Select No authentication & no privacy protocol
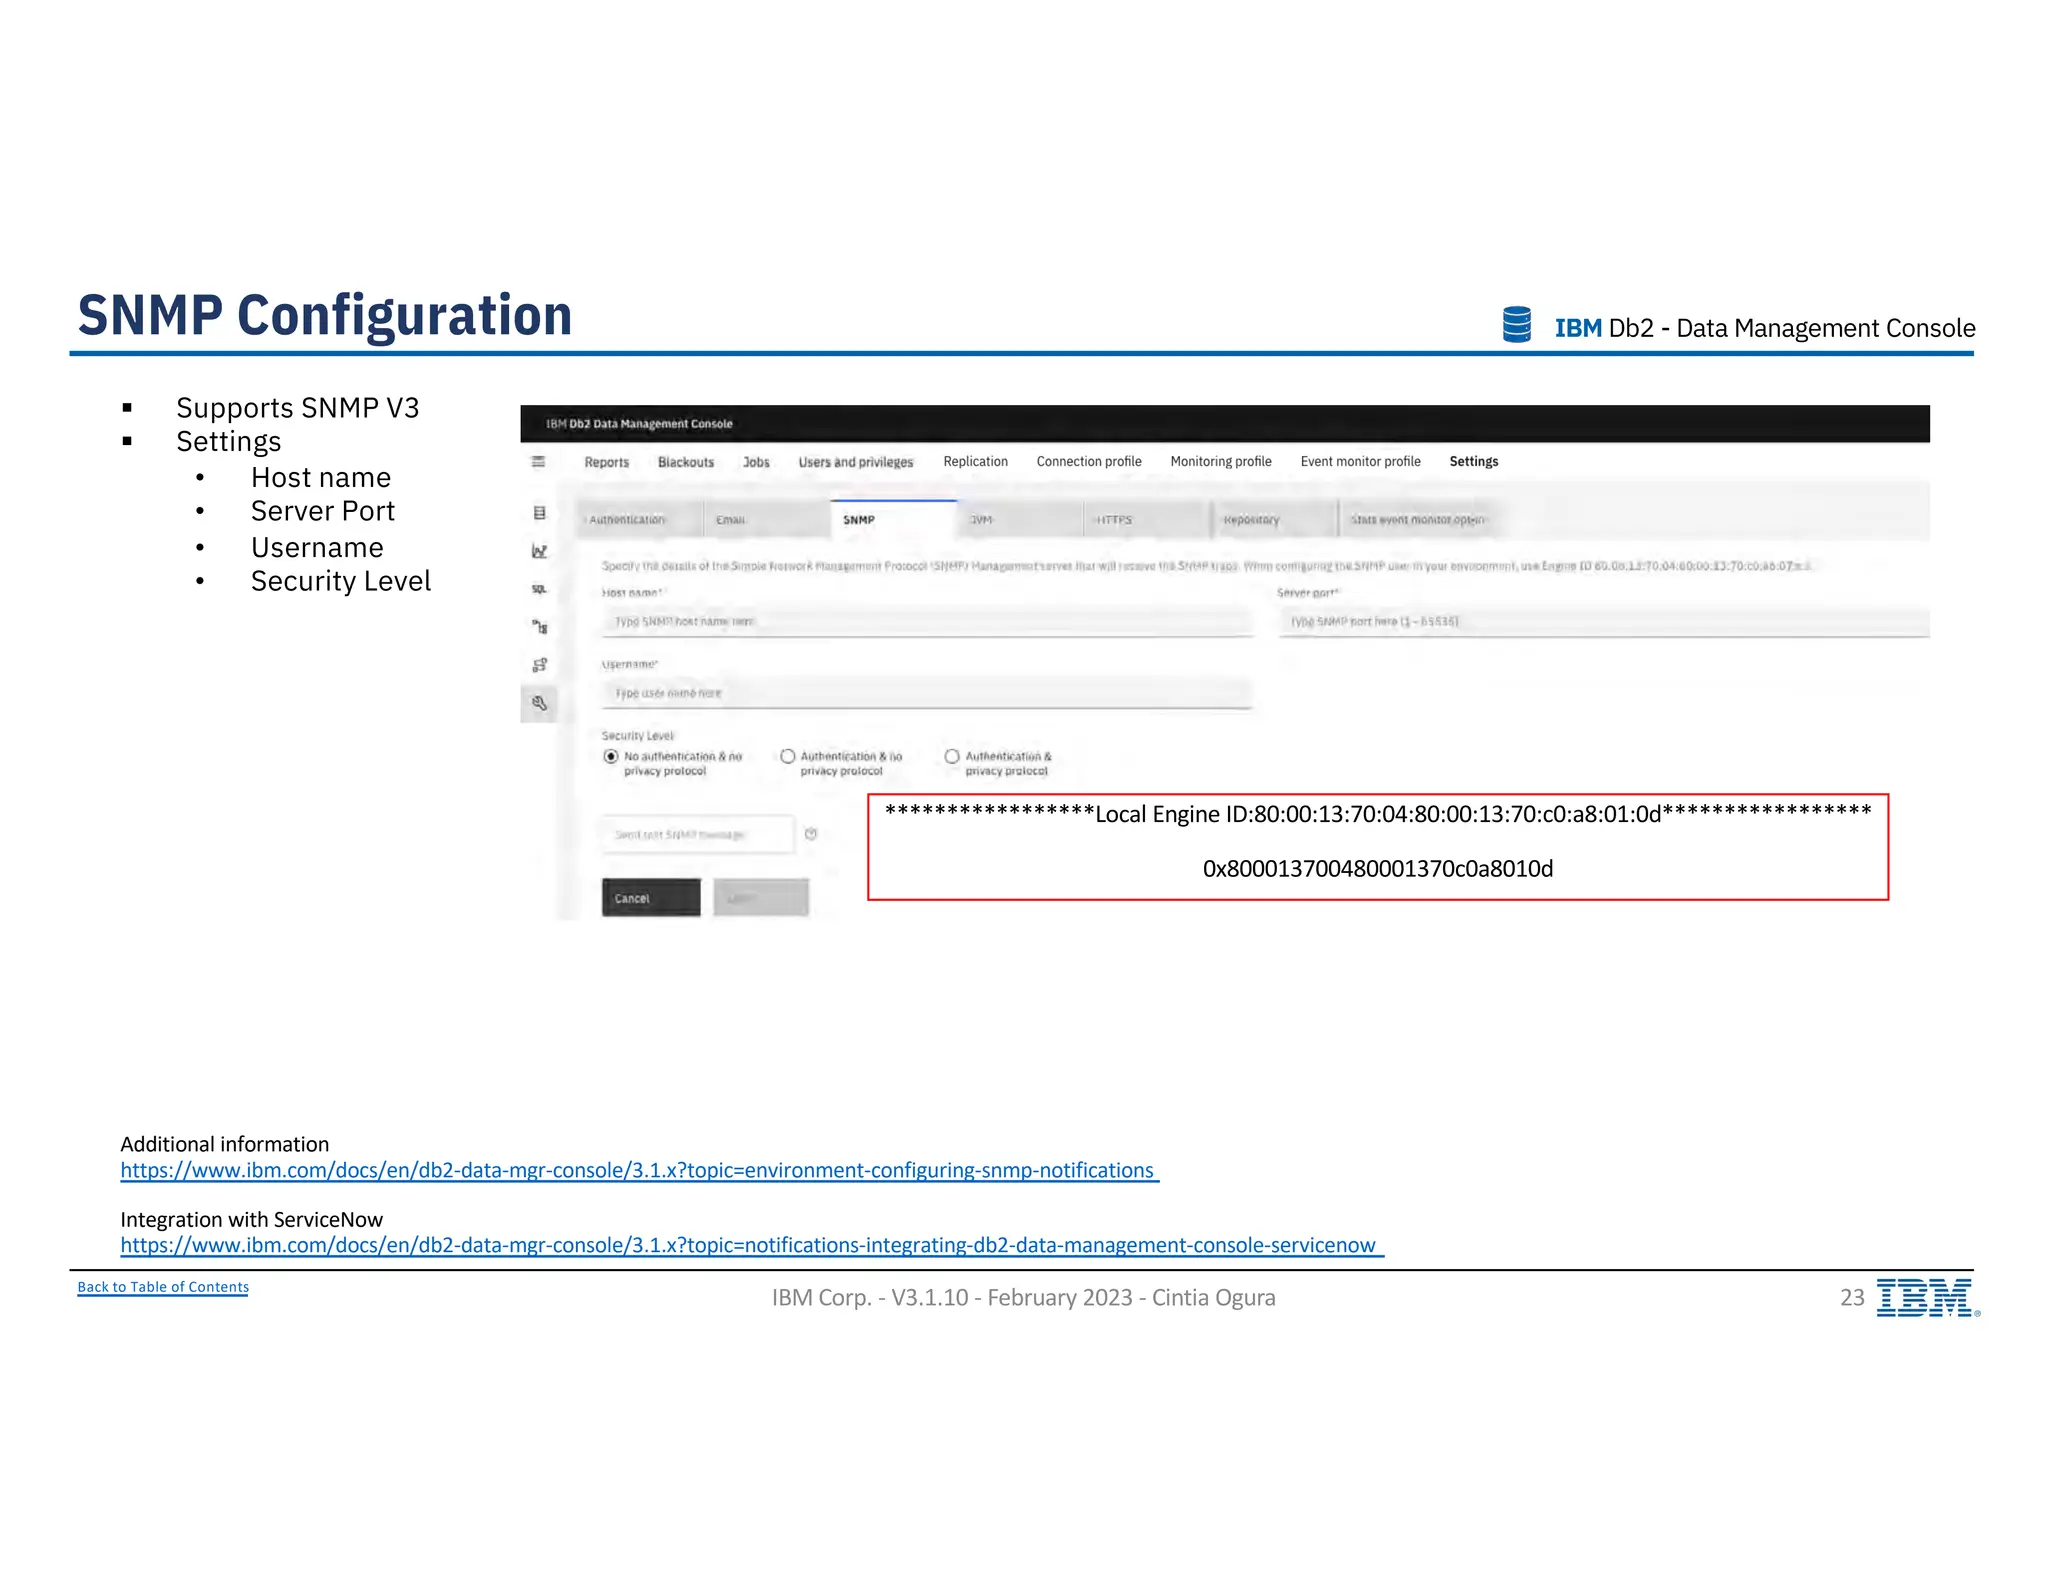Screen dimensions: 2048x1582 click(611, 756)
